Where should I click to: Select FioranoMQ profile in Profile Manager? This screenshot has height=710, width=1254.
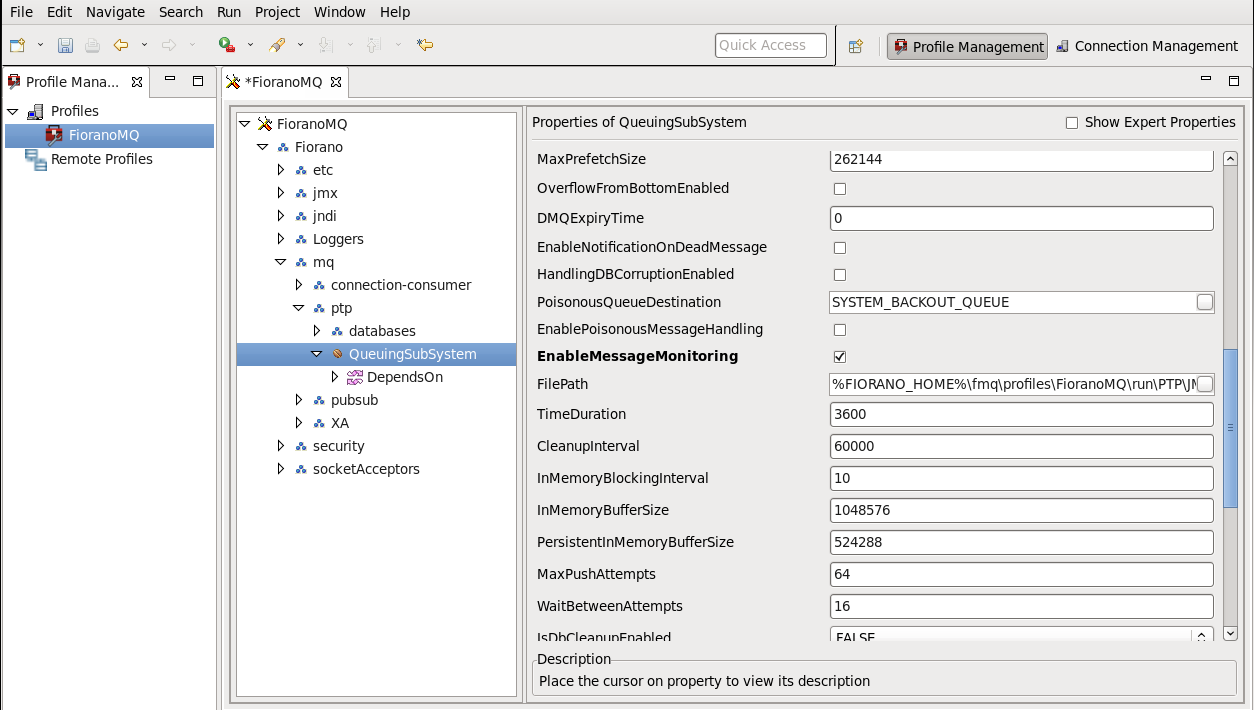[109, 135]
